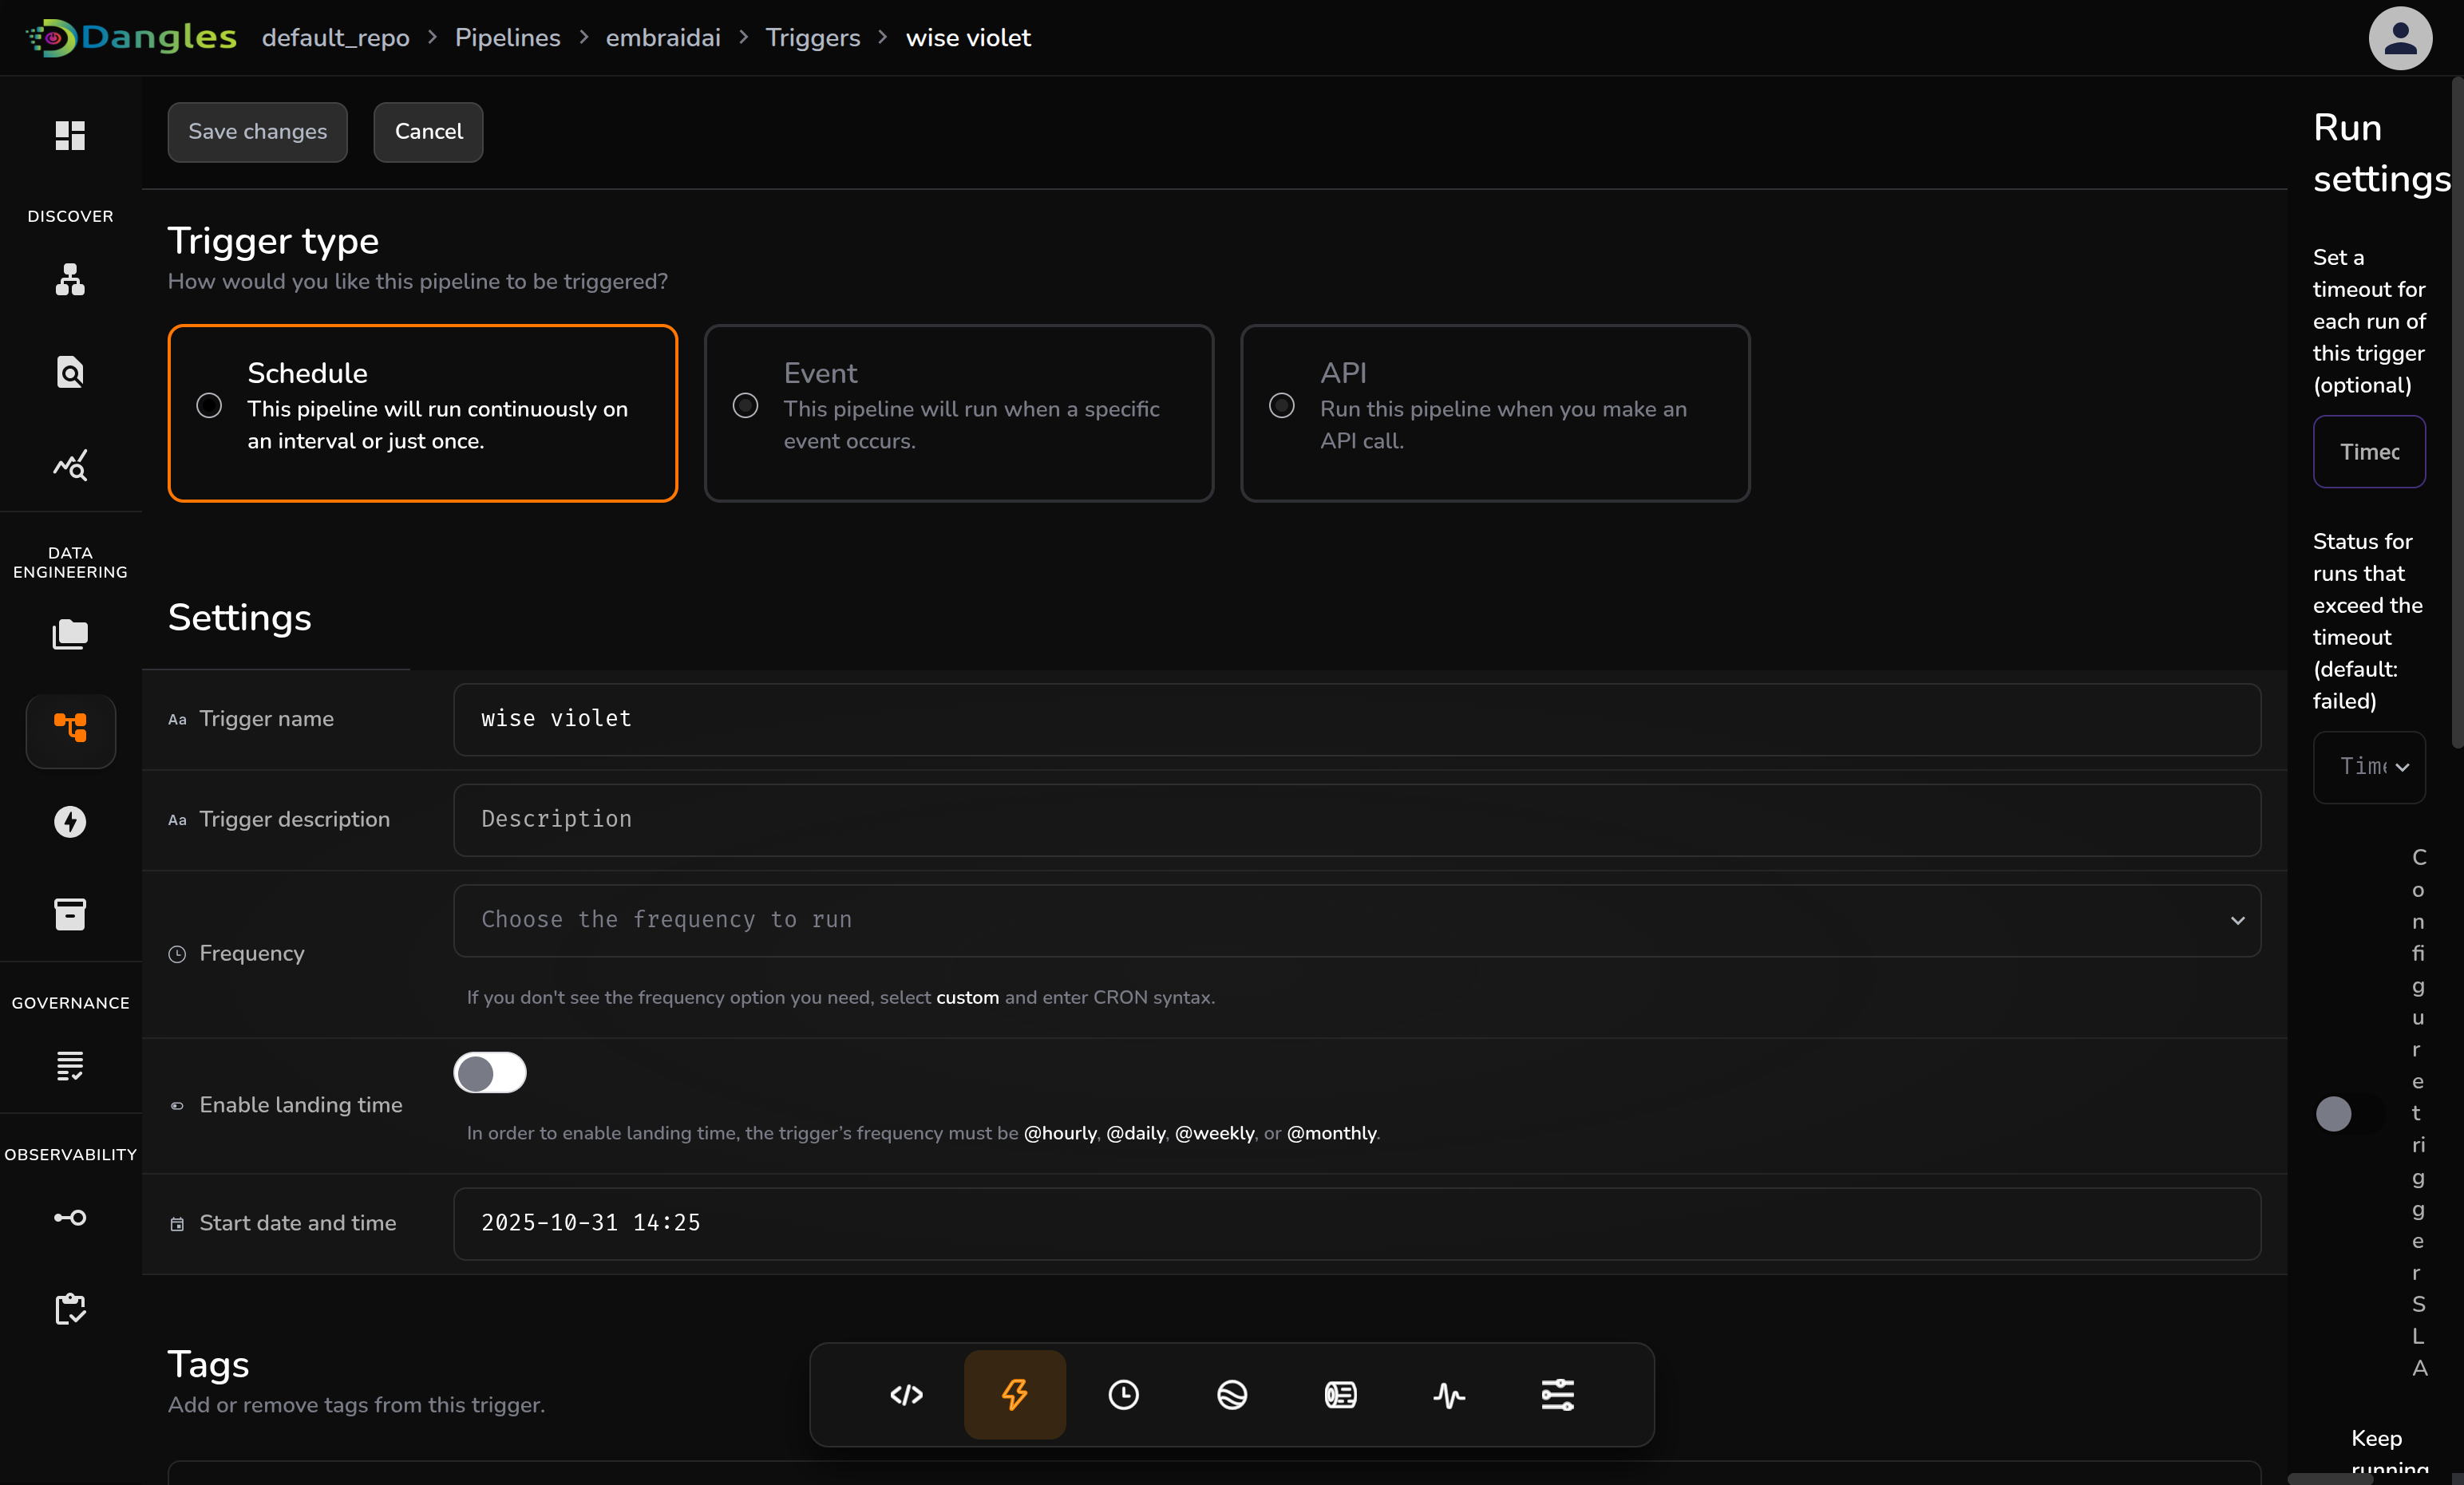Navigate to Triggers breadcrumb item
The image size is (2464, 1485).
(812, 38)
